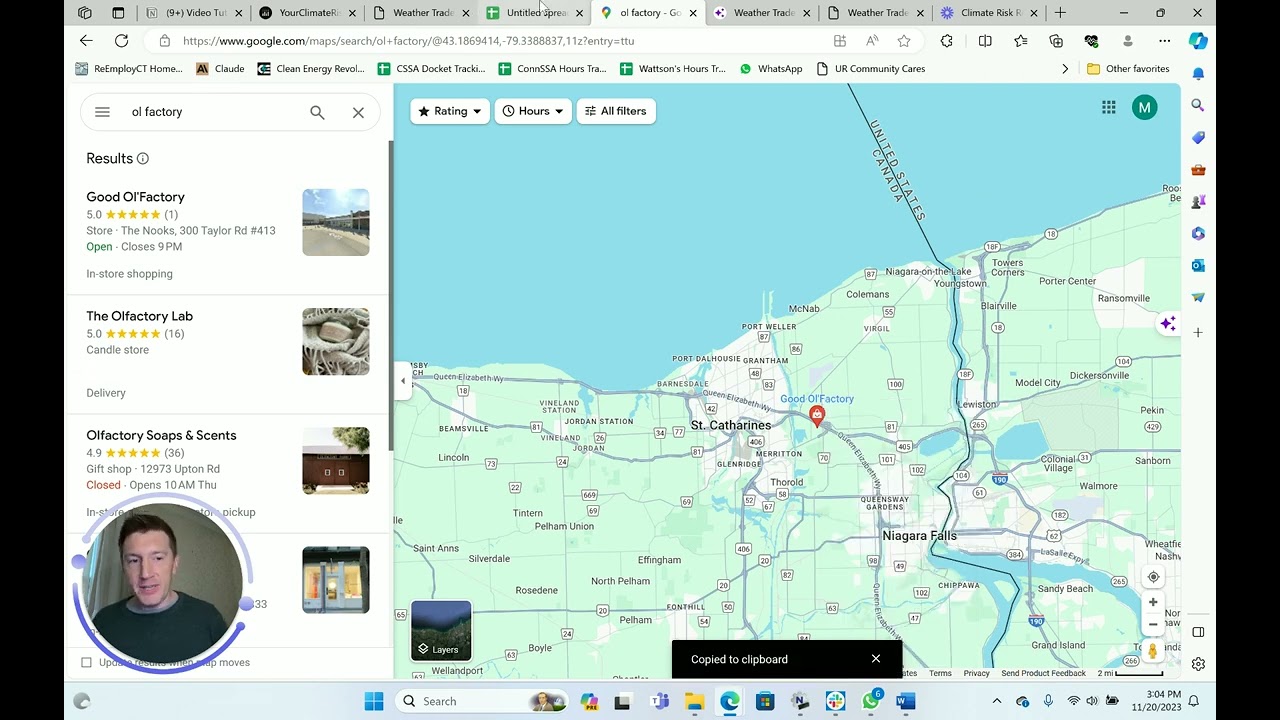
Task: Show your location on the map
Action: click(1153, 577)
